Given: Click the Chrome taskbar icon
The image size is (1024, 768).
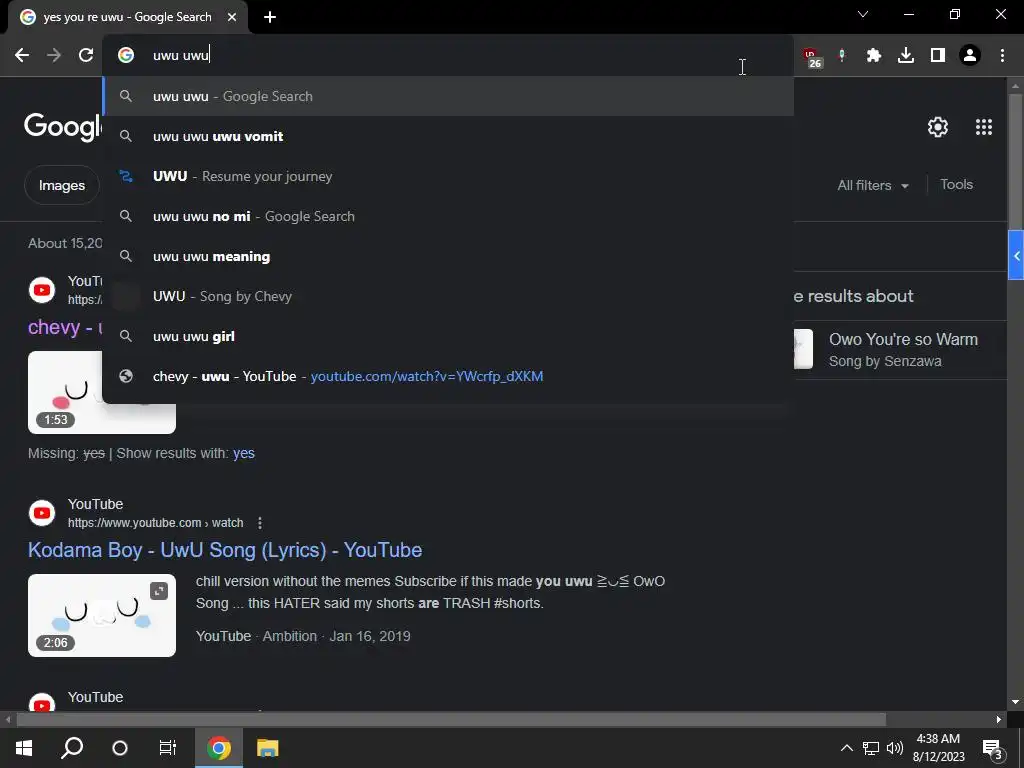Looking at the screenshot, I should [219, 748].
